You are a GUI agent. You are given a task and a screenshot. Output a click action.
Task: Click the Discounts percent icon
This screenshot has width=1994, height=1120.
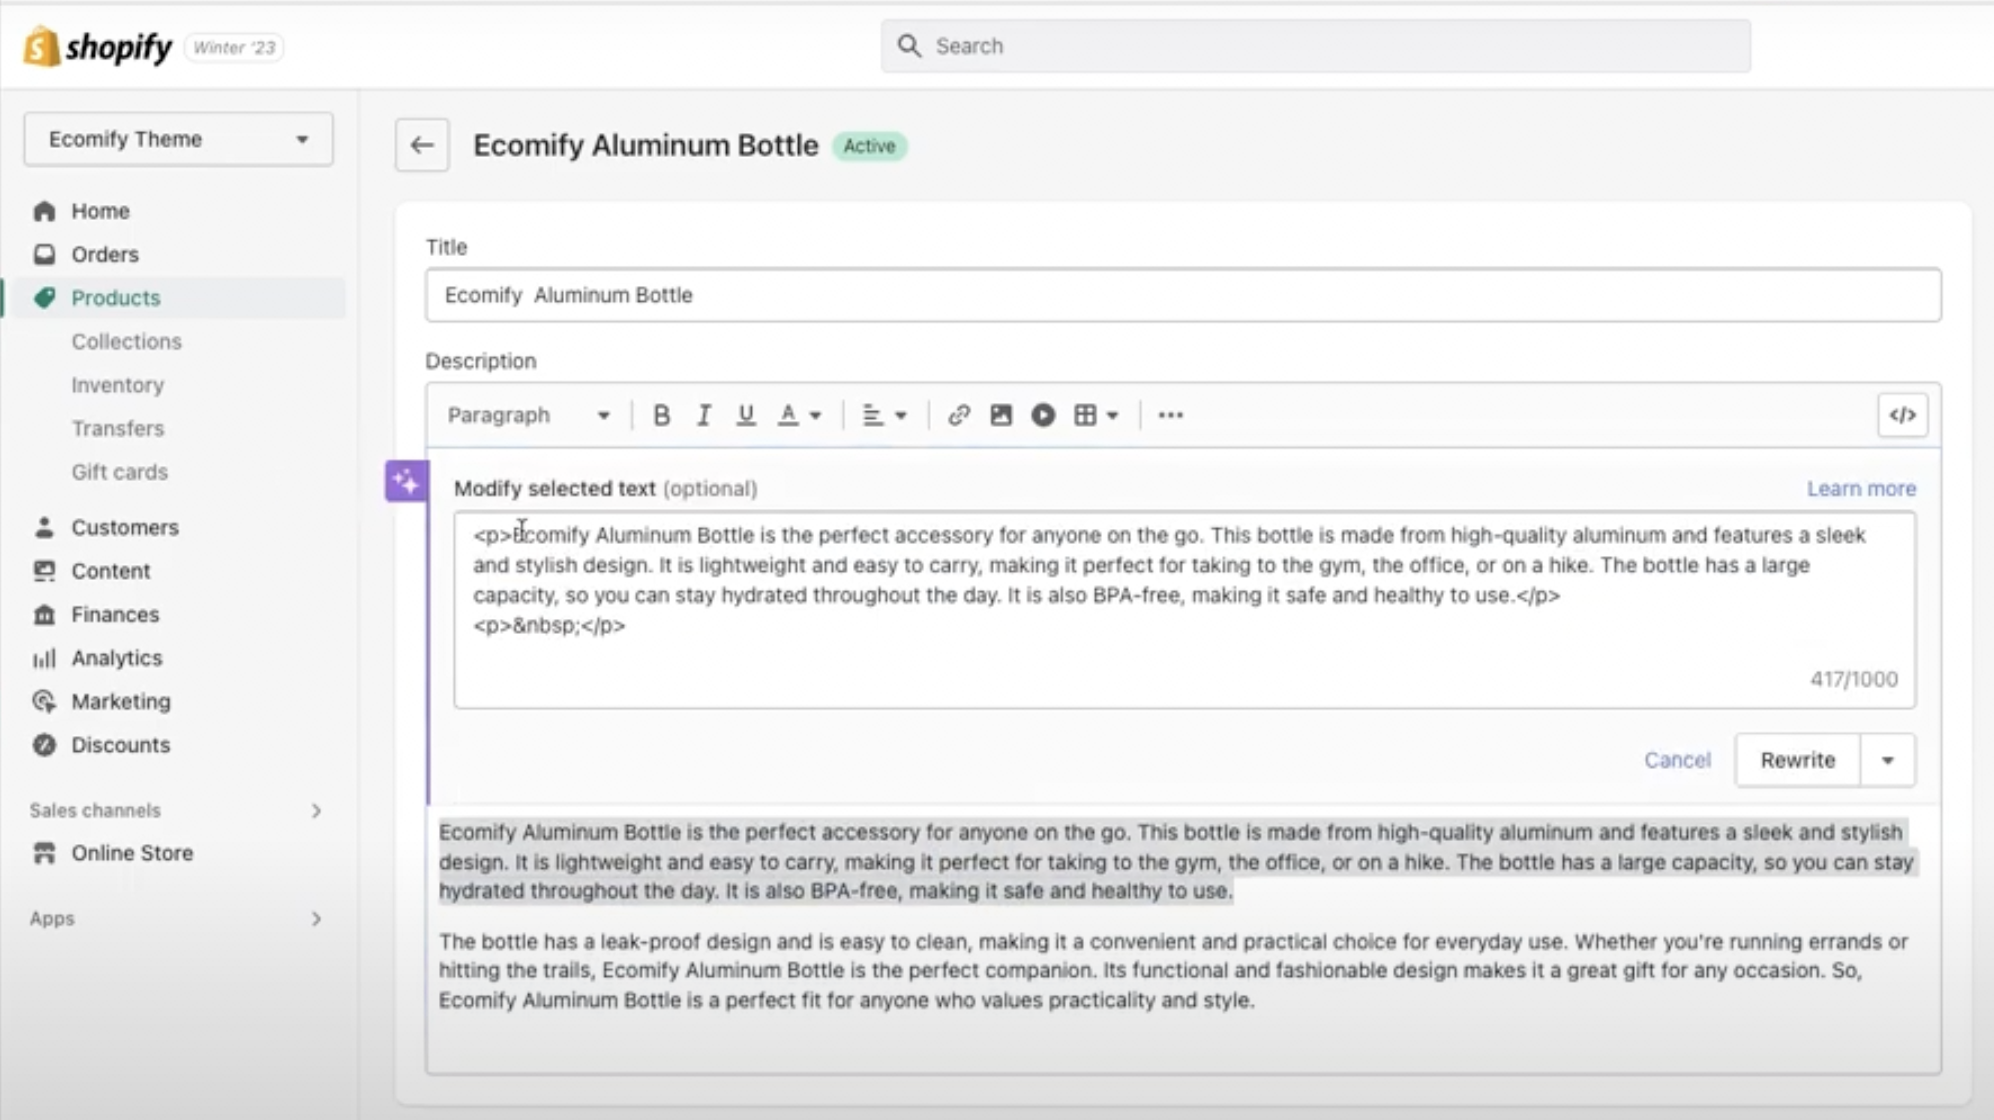(44, 745)
